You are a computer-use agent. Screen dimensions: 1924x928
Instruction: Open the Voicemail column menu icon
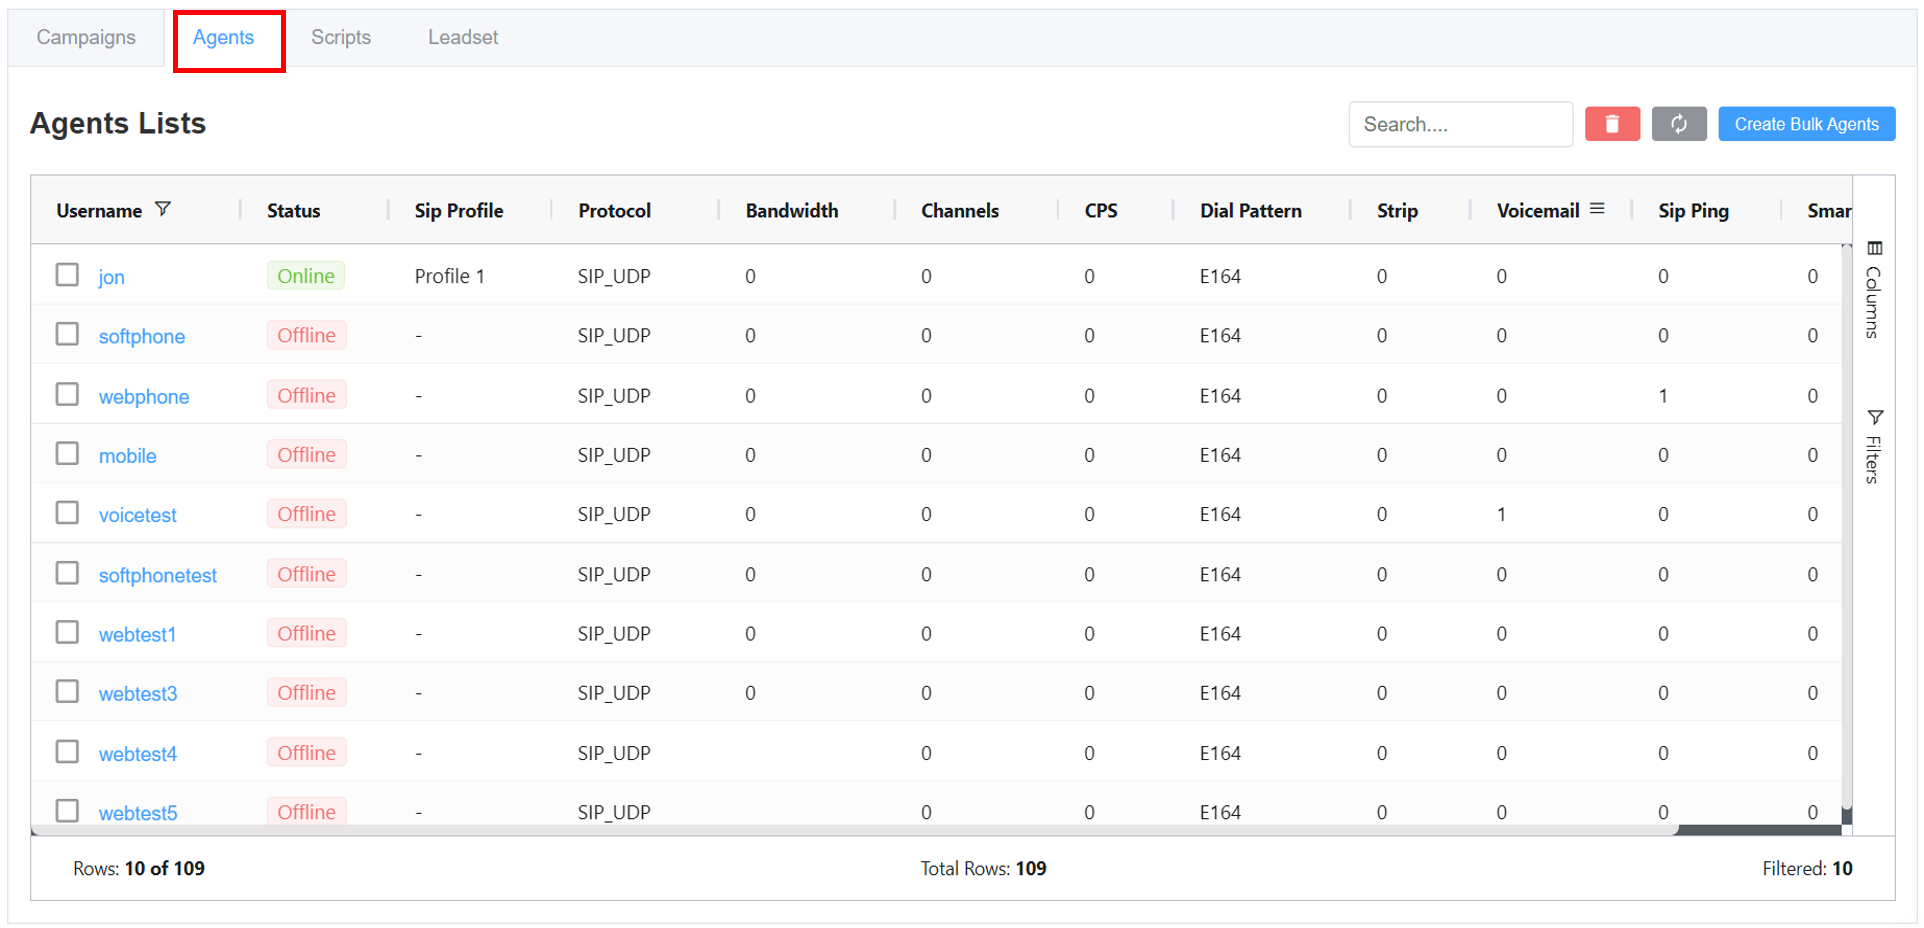click(x=1597, y=209)
